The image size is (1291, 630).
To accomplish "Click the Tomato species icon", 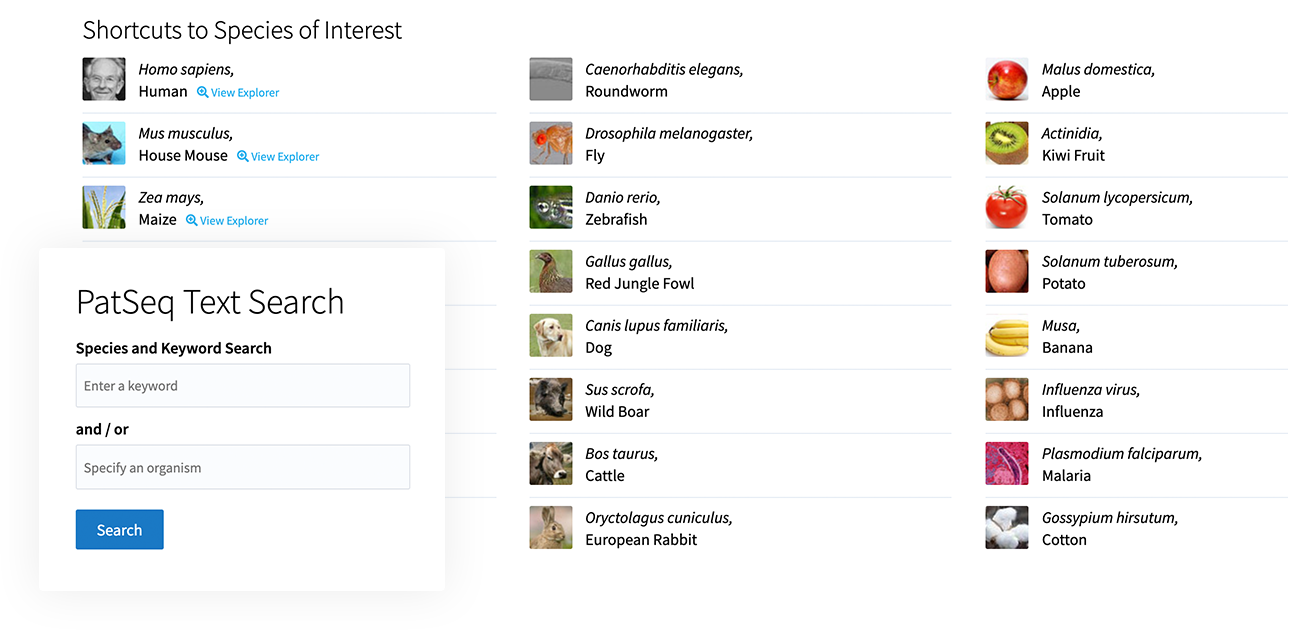I will 1007,208.
